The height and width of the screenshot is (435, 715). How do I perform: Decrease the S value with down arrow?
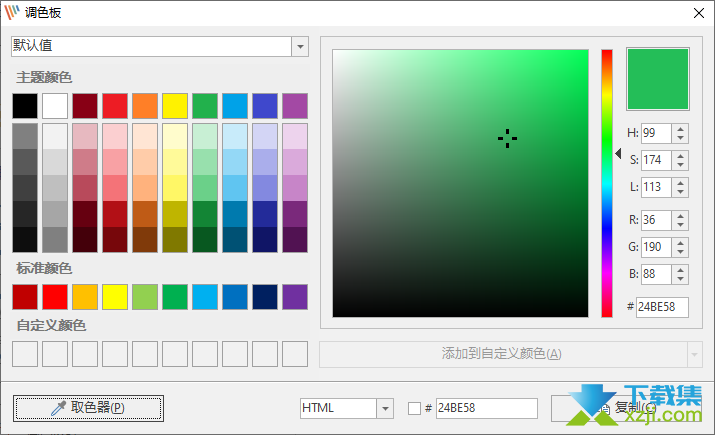coord(680,165)
